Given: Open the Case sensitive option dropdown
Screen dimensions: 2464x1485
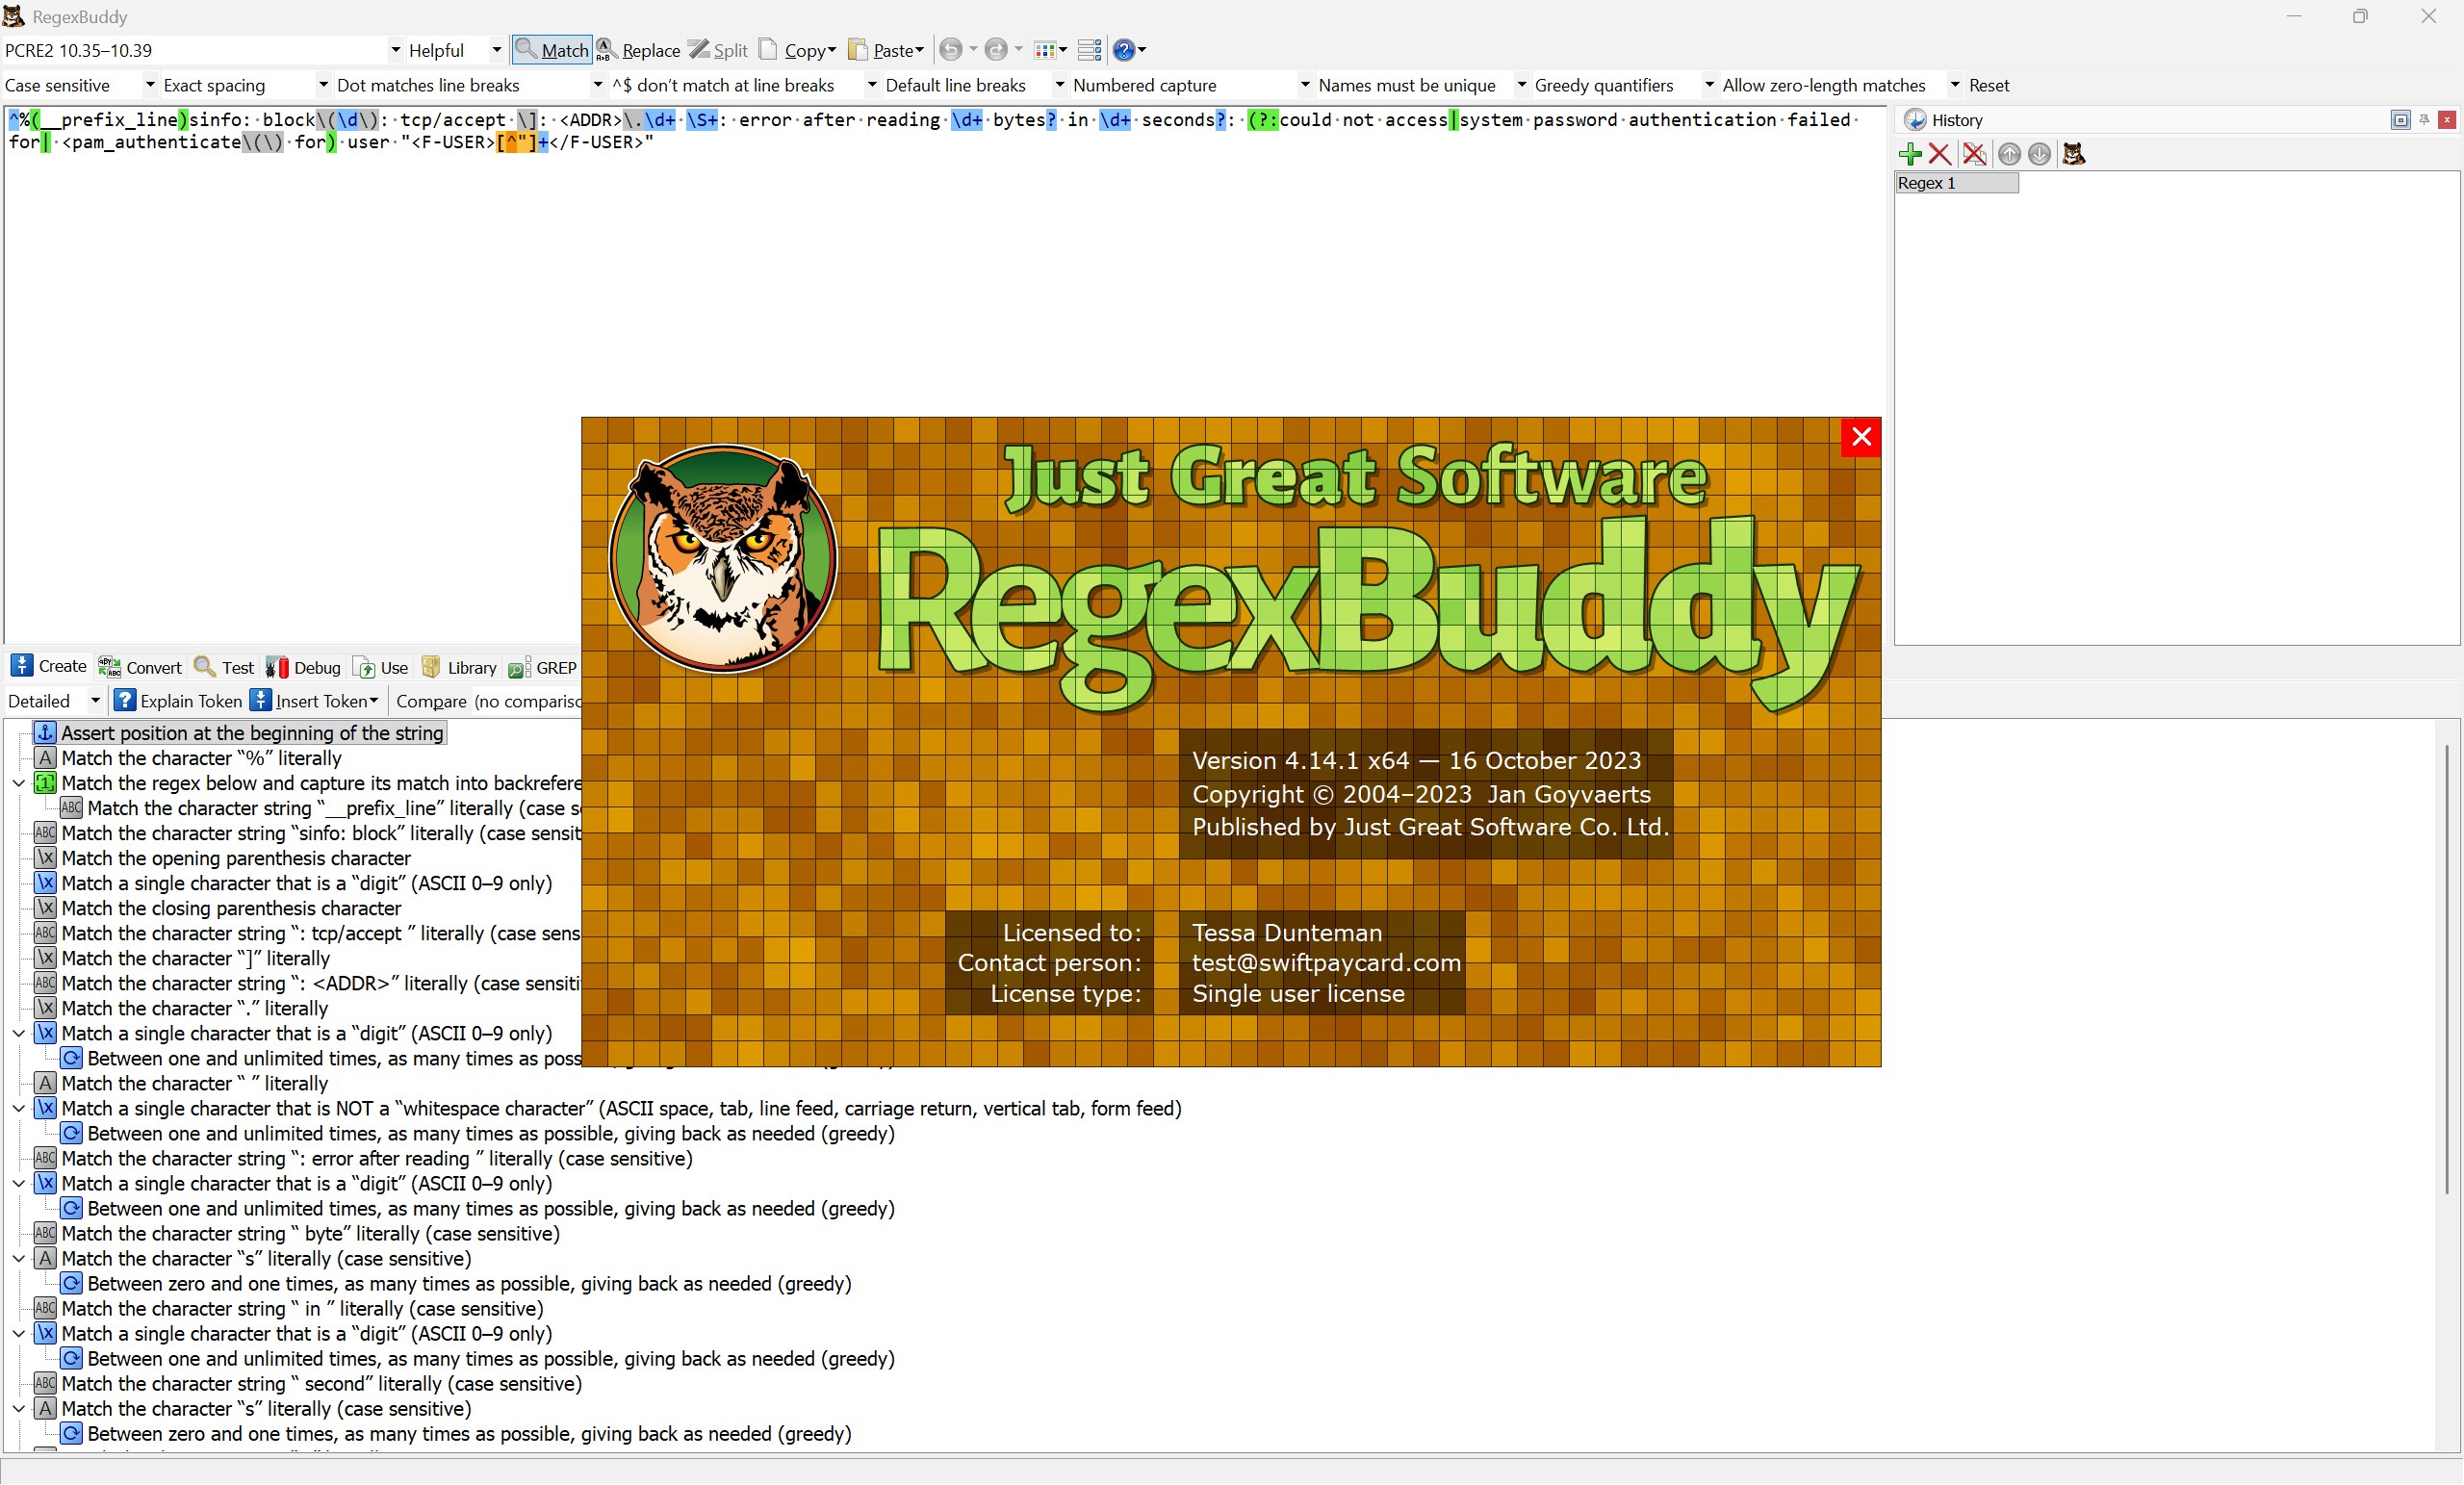Looking at the screenshot, I should [150, 85].
